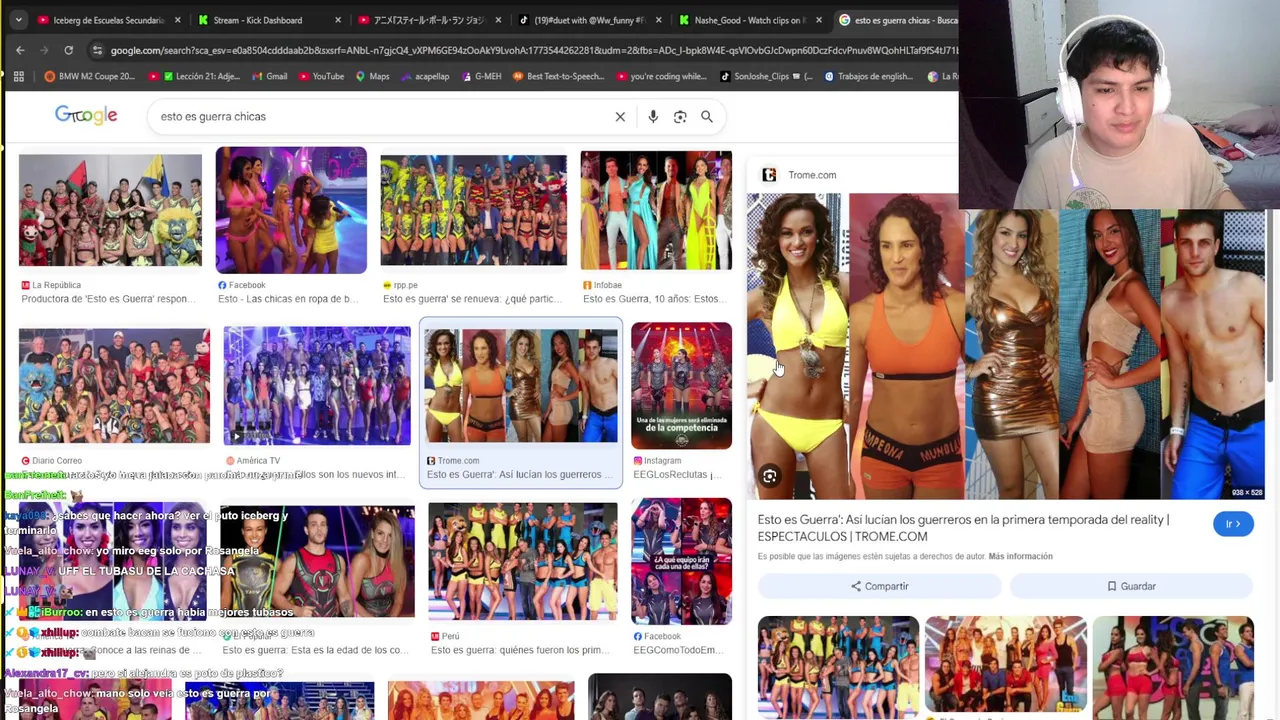Screen dimensions: 1280x720
Task: Click Más información copyright link
Action: [1020, 556]
